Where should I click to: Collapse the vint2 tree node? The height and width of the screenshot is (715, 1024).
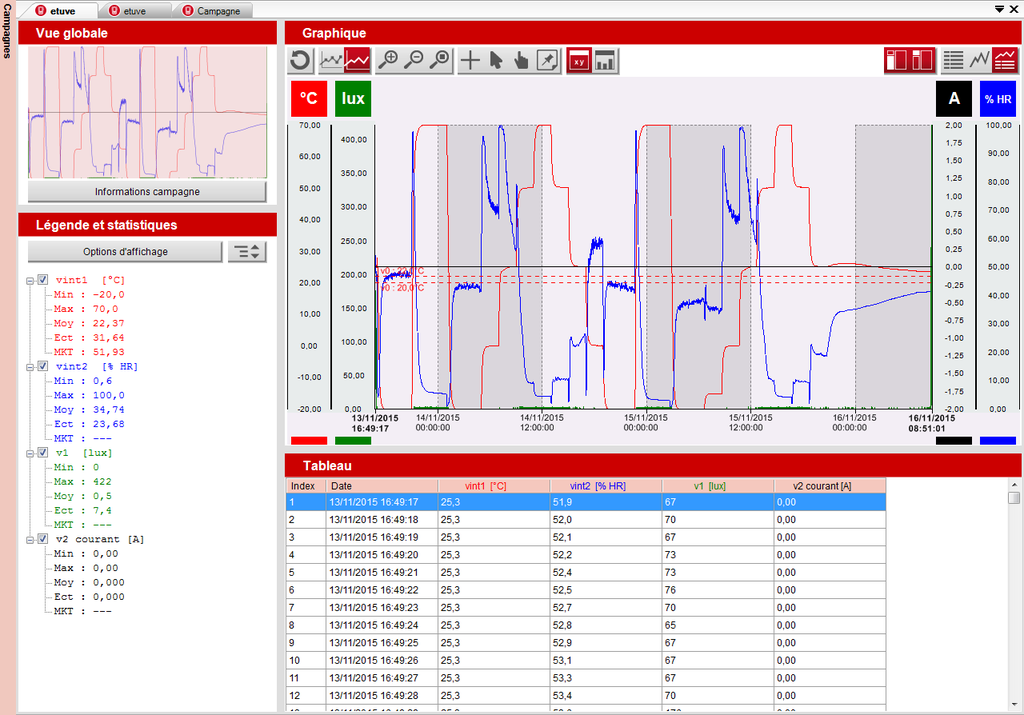pyautogui.click(x=30, y=367)
